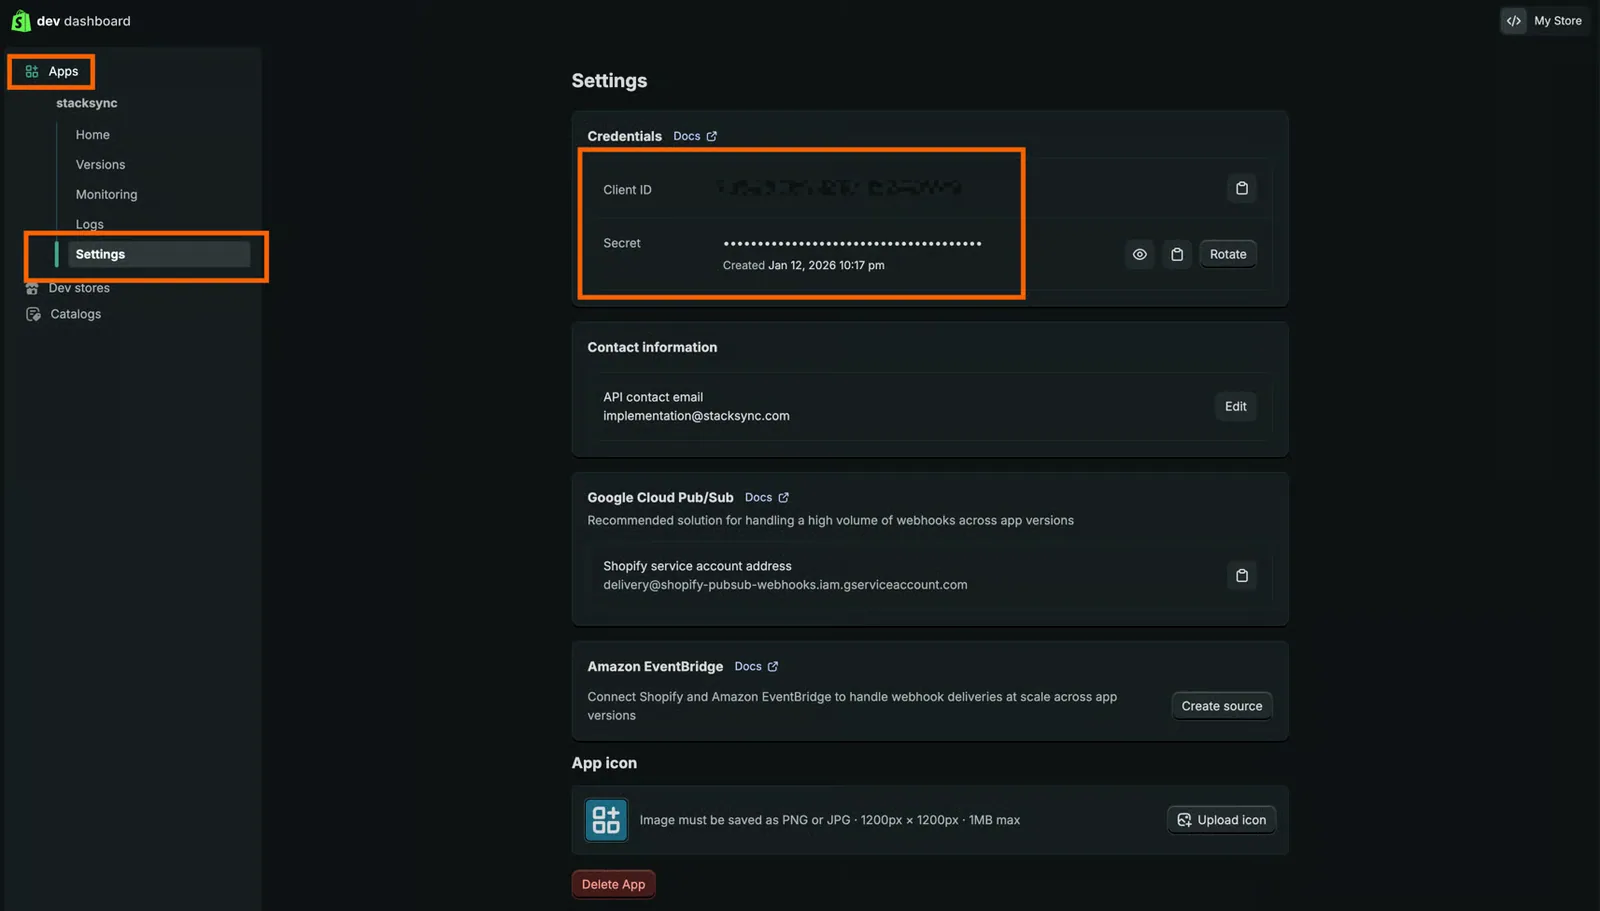Click the masked Secret value dots

pyautogui.click(x=852, y=243)
